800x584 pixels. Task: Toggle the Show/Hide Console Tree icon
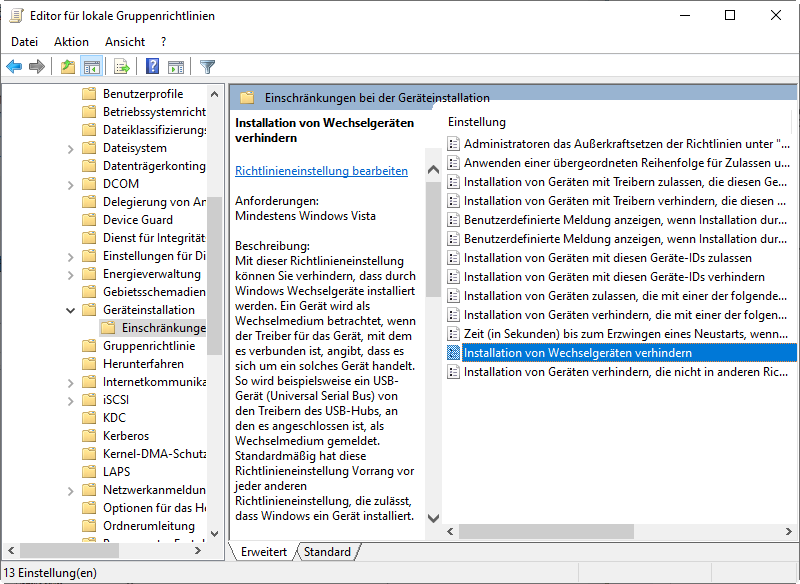click(91, 67)
